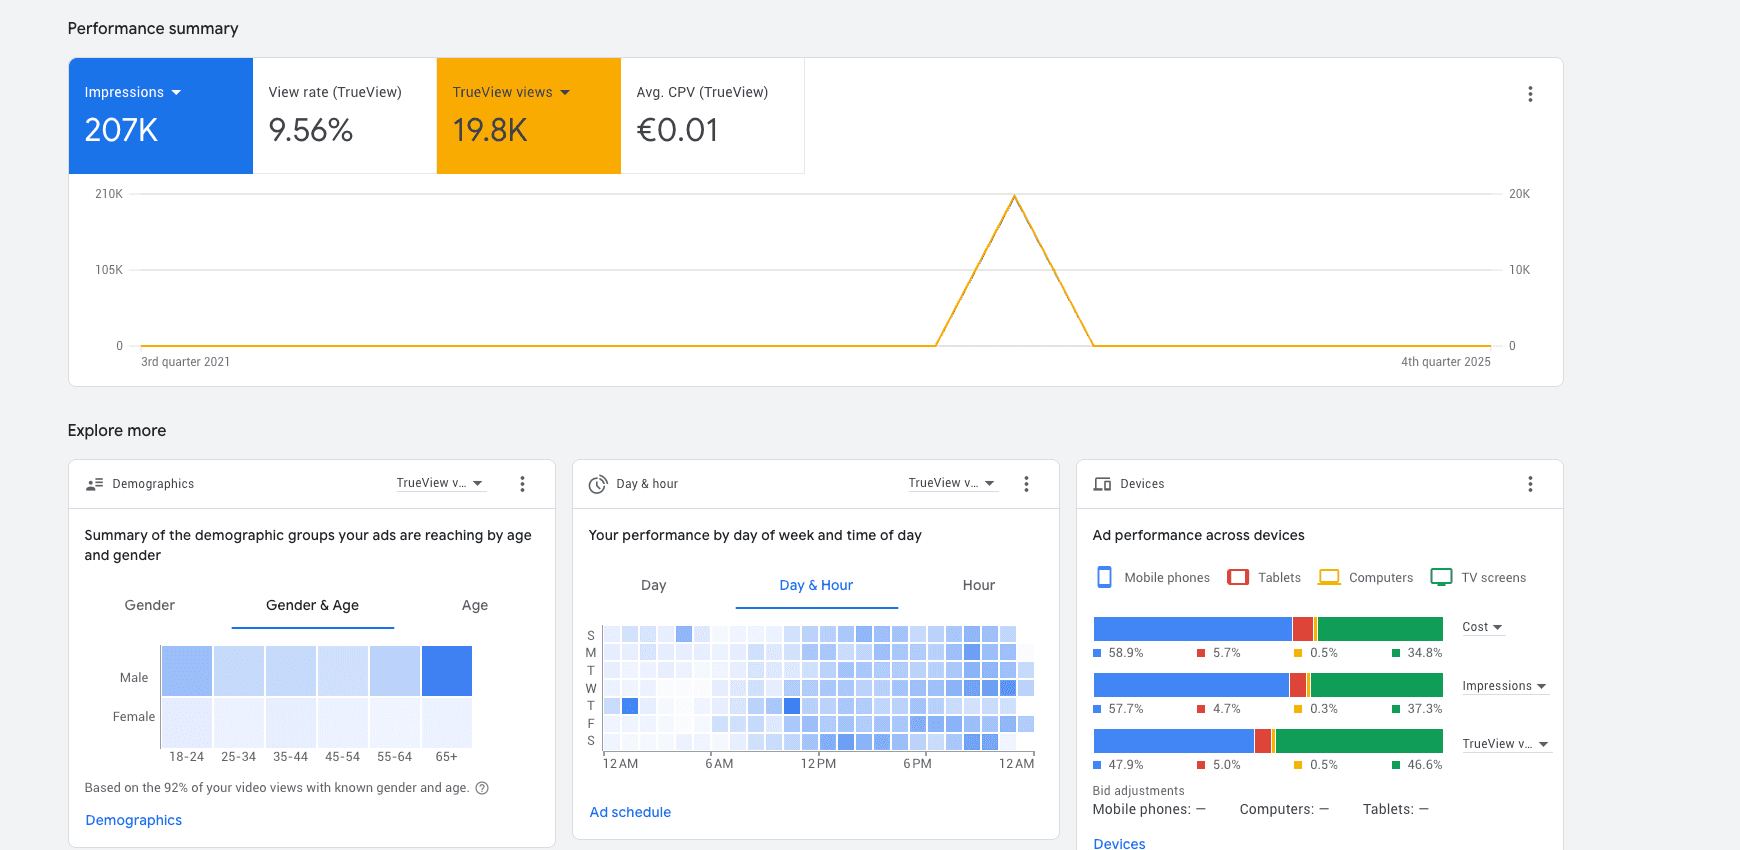Viewport: 1740px width, 850px height.
Task: Change Demographics card TrueView metric dropdown
Action: [x=440, y=483]
